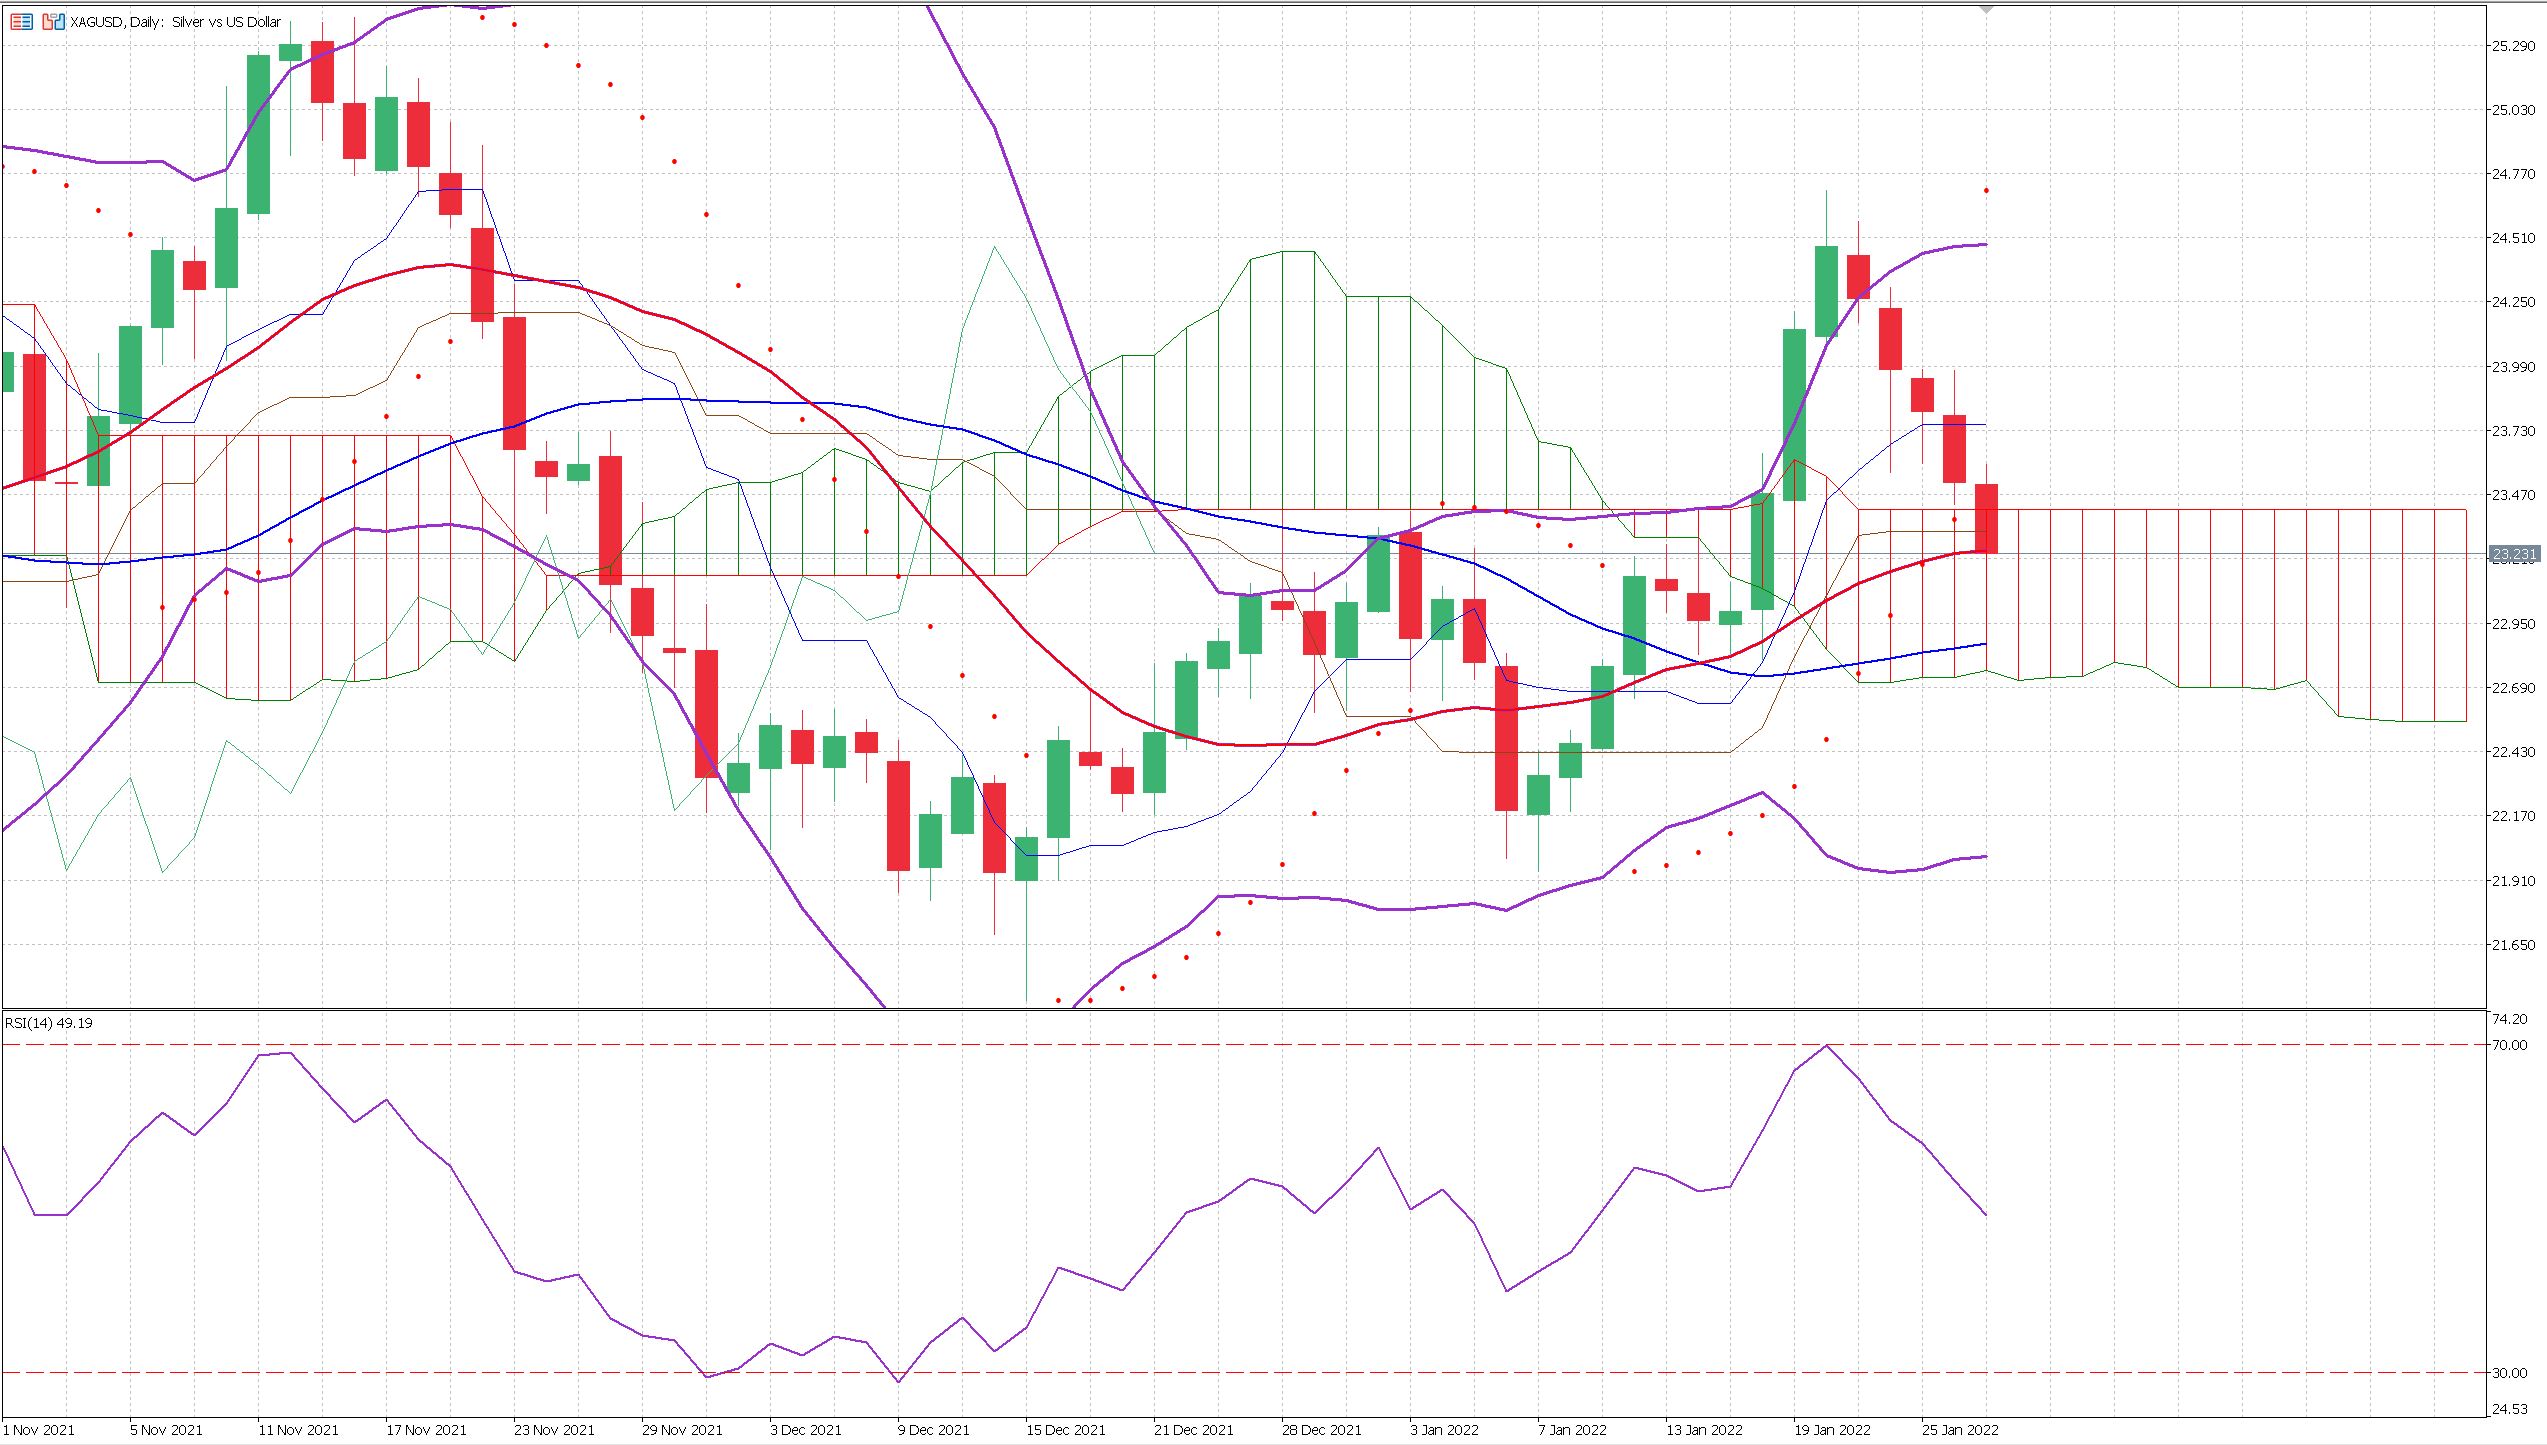Click the 3 Jan 2022 time axis label
This screenshot has height=1445, width=2547.
[1444, 1430]
